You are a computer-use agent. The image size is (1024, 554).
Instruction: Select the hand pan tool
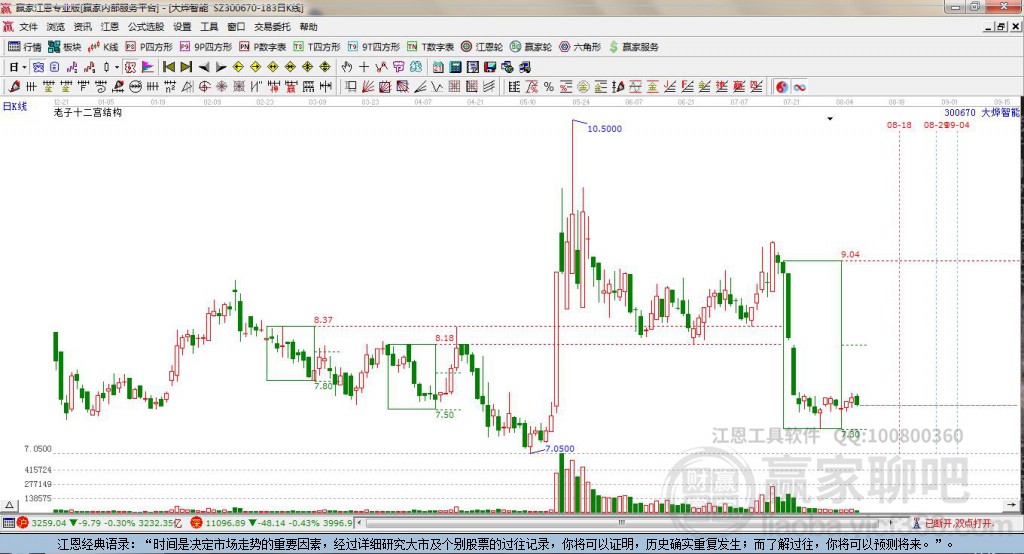point(347,67)
